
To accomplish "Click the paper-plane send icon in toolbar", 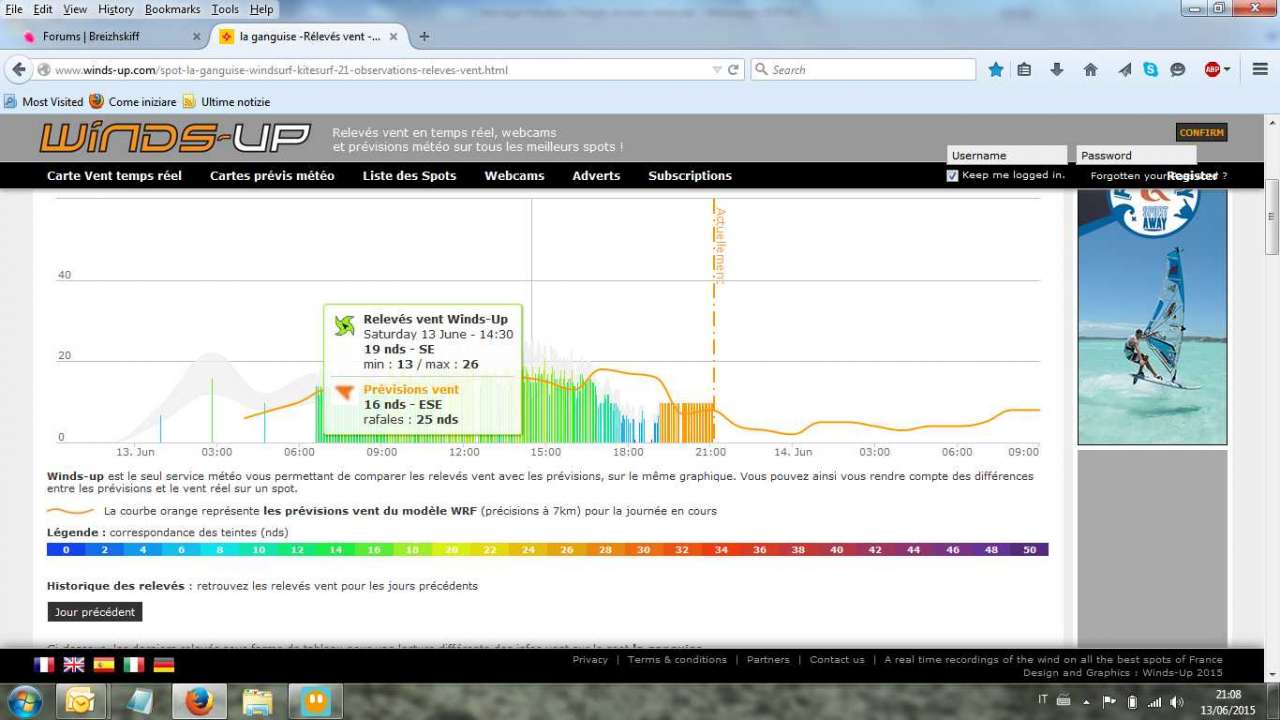I will pos(1125,69).
